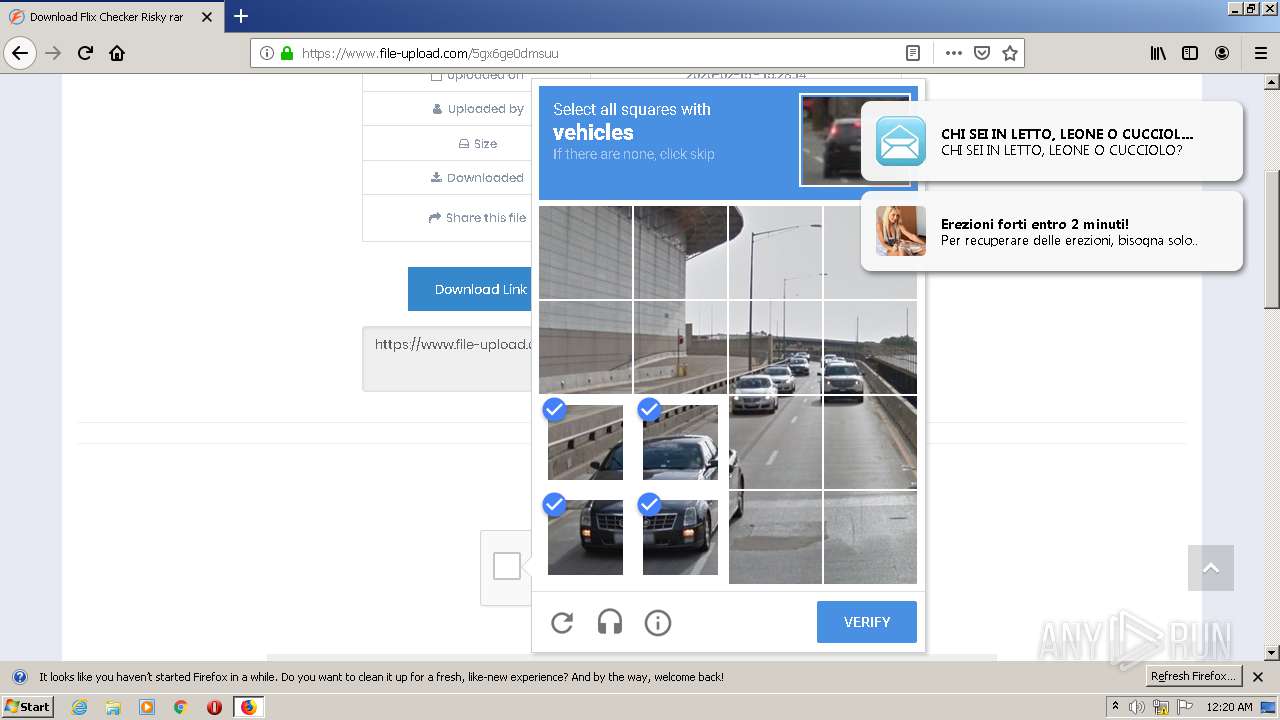Open the Windows Start menu
1280x720 pixels.
(27, 706)
